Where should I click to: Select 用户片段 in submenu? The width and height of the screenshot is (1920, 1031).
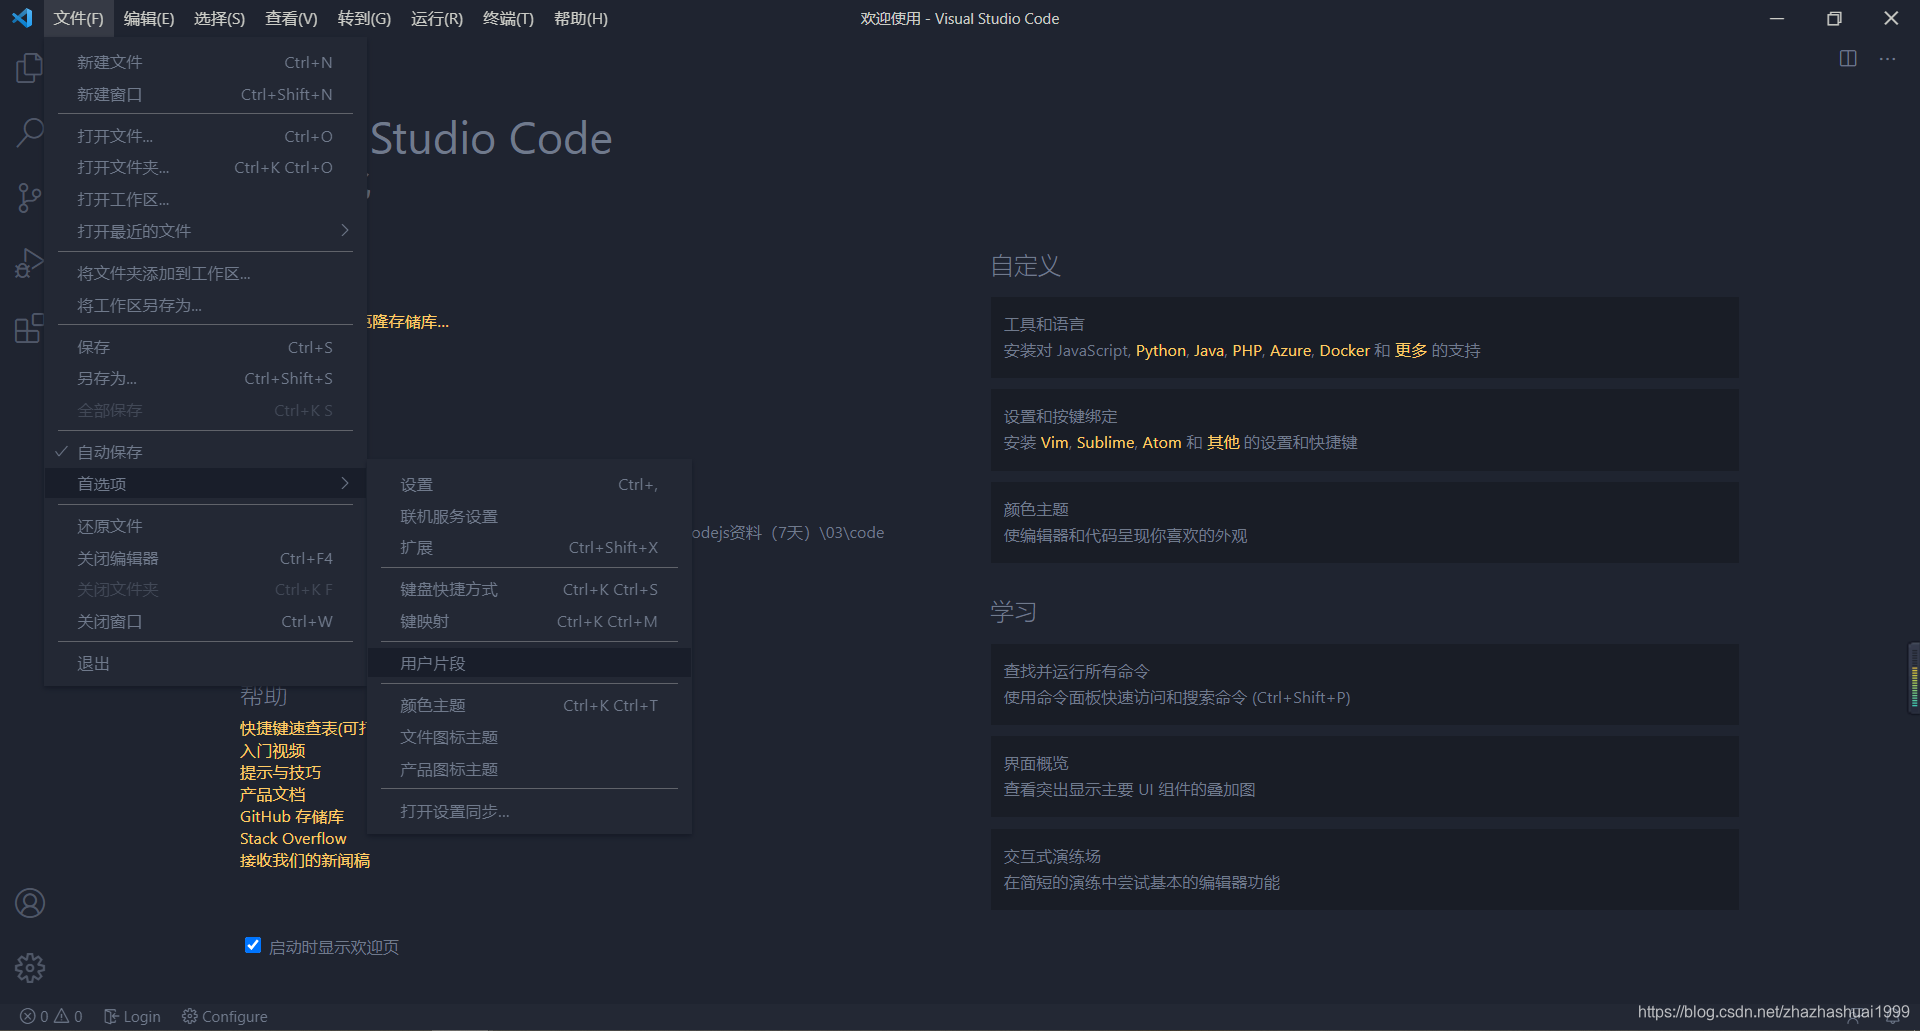tap(529, 663)
